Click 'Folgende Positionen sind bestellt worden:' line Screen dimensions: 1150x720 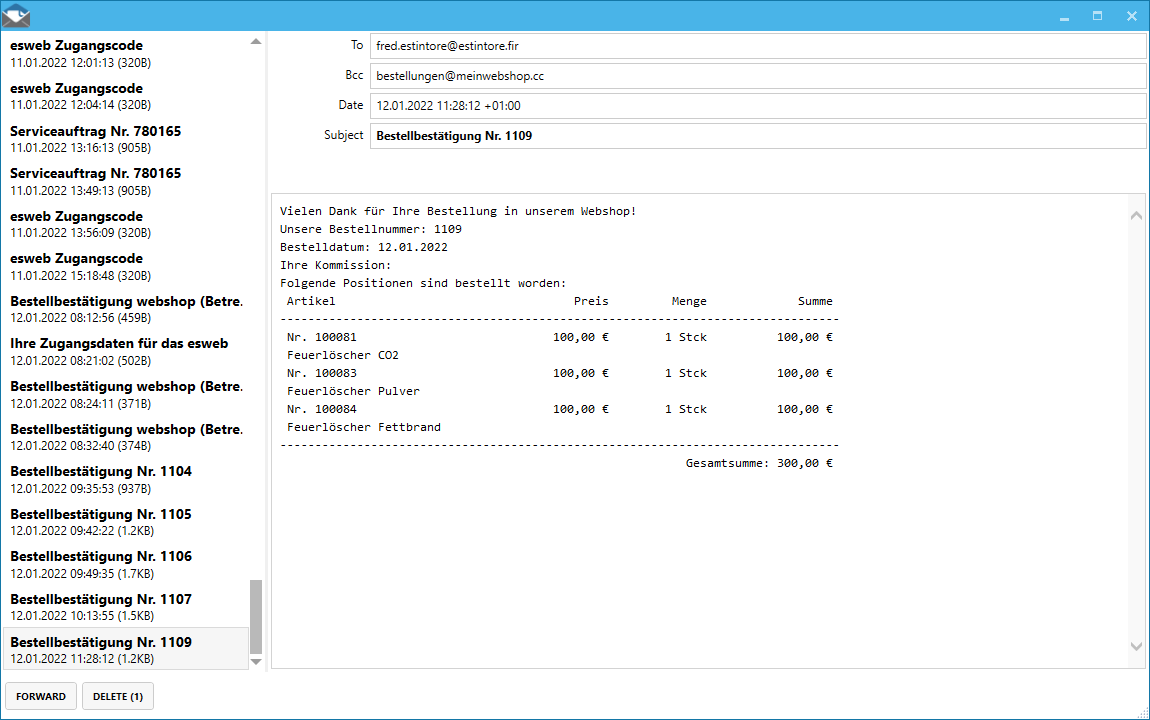point(423,283)
